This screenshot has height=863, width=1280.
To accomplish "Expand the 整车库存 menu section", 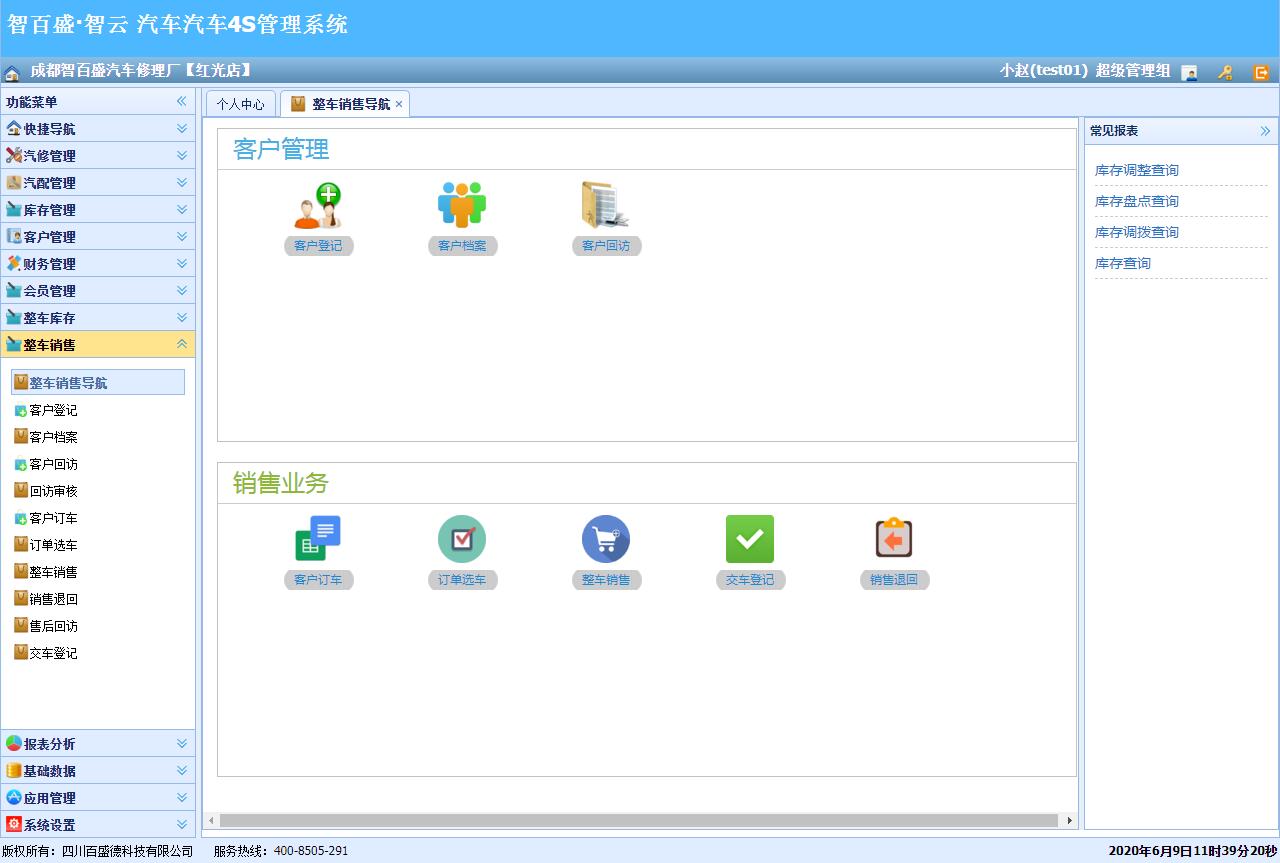I will coord(182,317).
